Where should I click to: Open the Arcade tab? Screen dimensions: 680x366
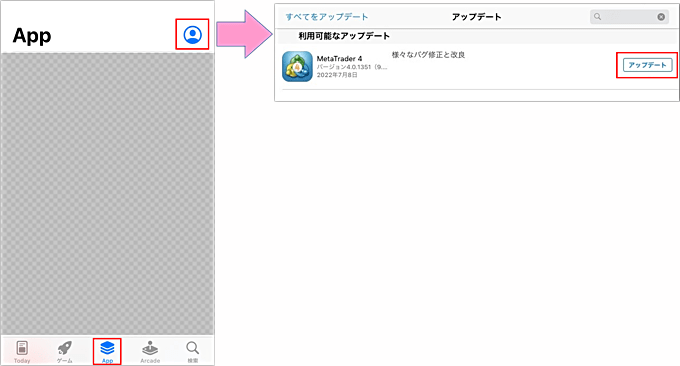pyautogui.click(x=150, y=352)
